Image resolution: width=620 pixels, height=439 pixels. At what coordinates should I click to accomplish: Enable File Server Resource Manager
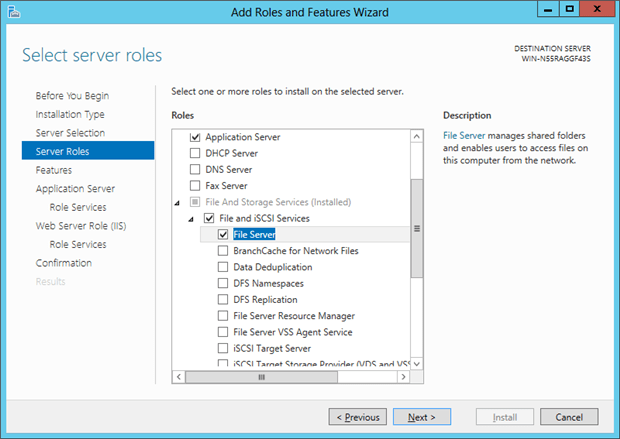pyautogui.click(x=223, y=316)
